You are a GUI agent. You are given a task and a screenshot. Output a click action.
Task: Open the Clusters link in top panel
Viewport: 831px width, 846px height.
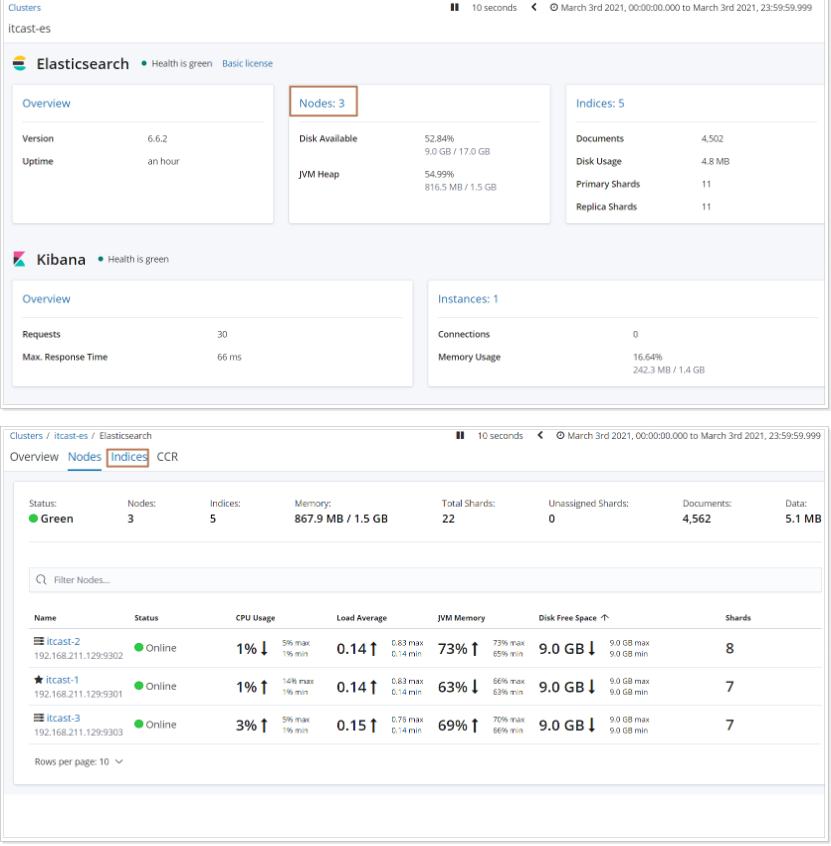(24, 8)
